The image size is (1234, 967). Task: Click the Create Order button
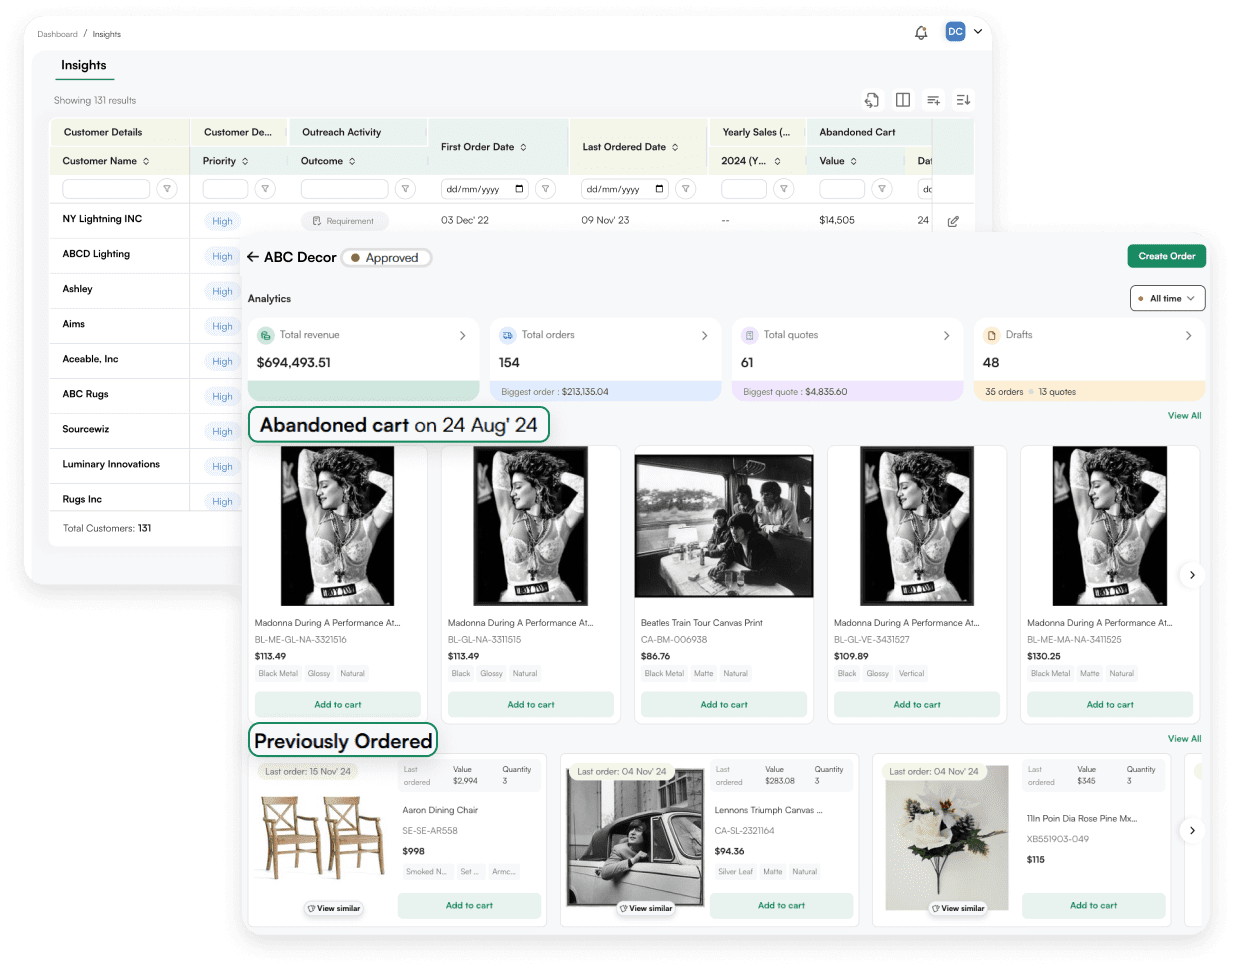pos(1166,256)
